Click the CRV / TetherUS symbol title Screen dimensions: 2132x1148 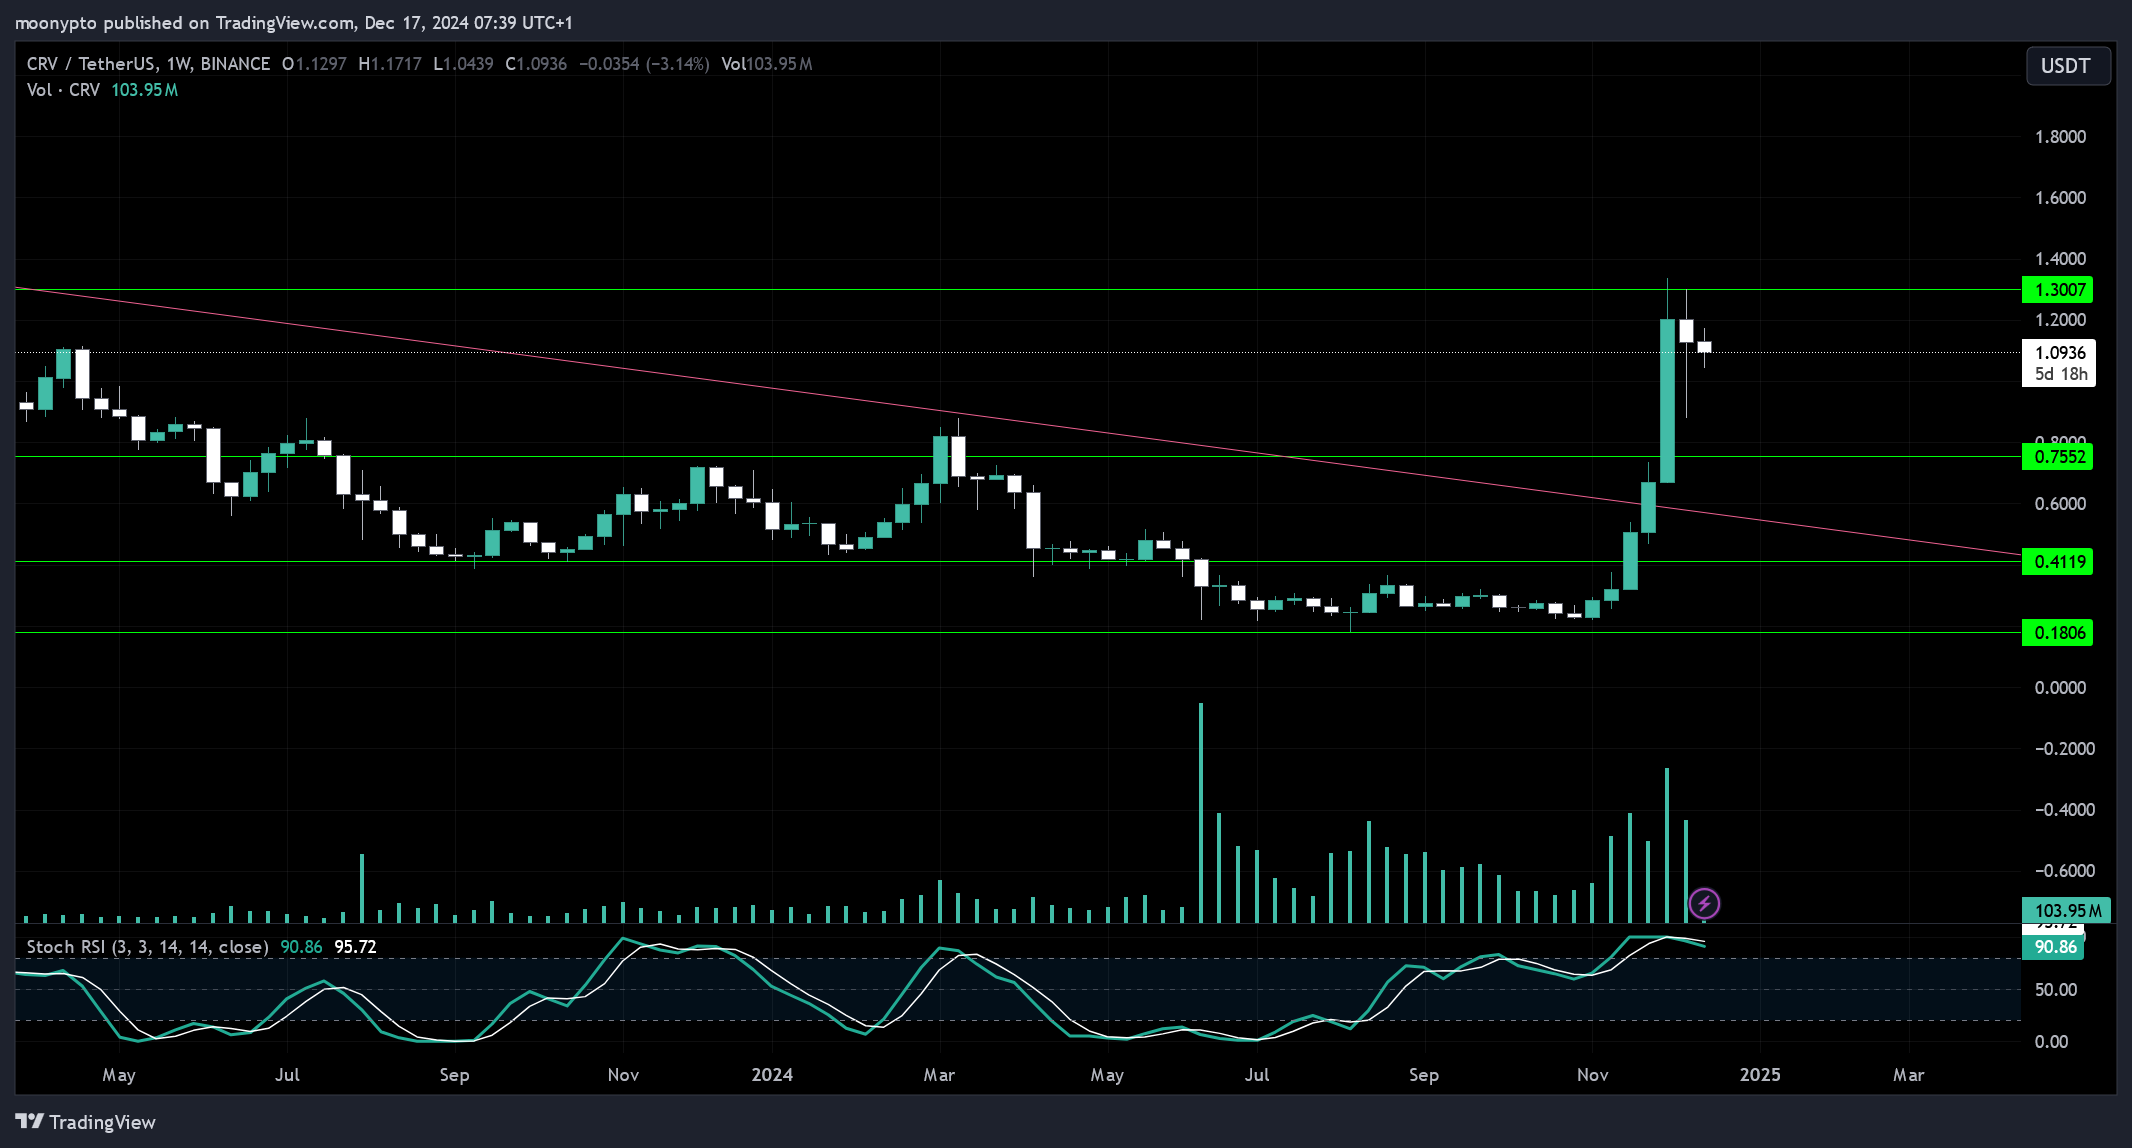tap(148, 64)
